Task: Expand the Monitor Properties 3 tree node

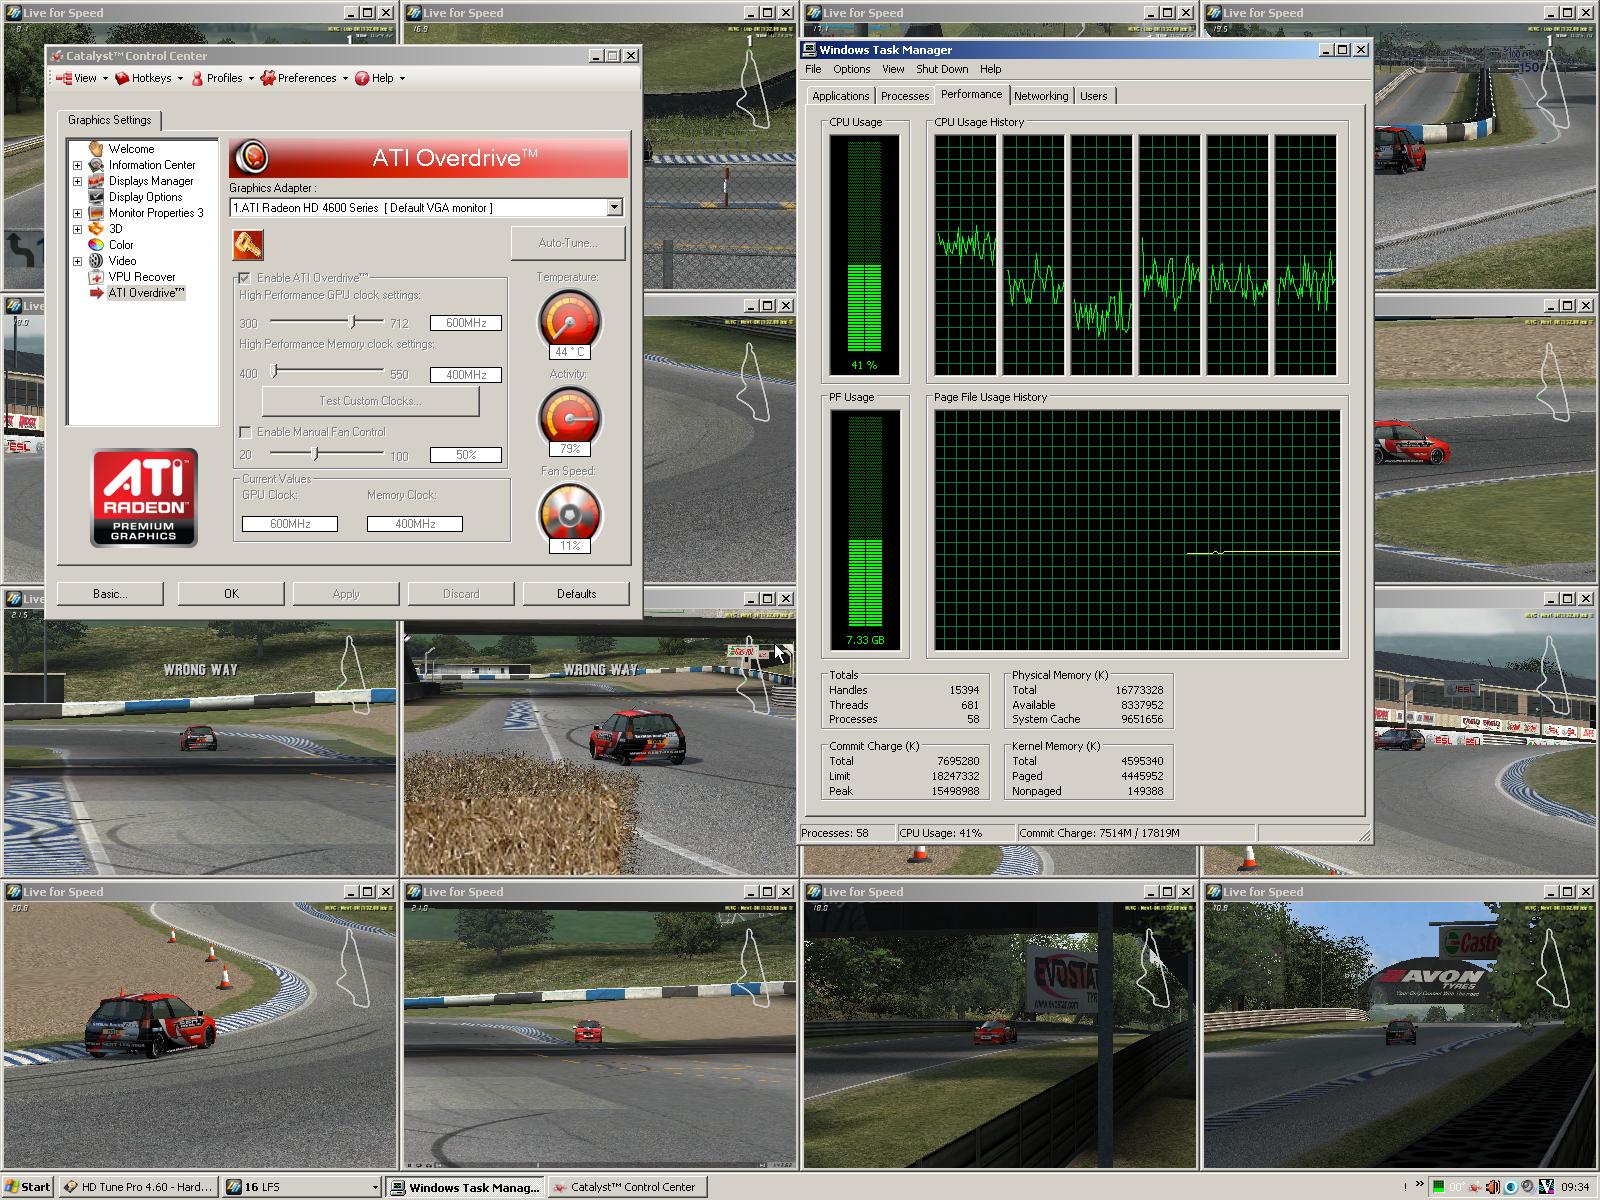Action: [x=77, y=213]
